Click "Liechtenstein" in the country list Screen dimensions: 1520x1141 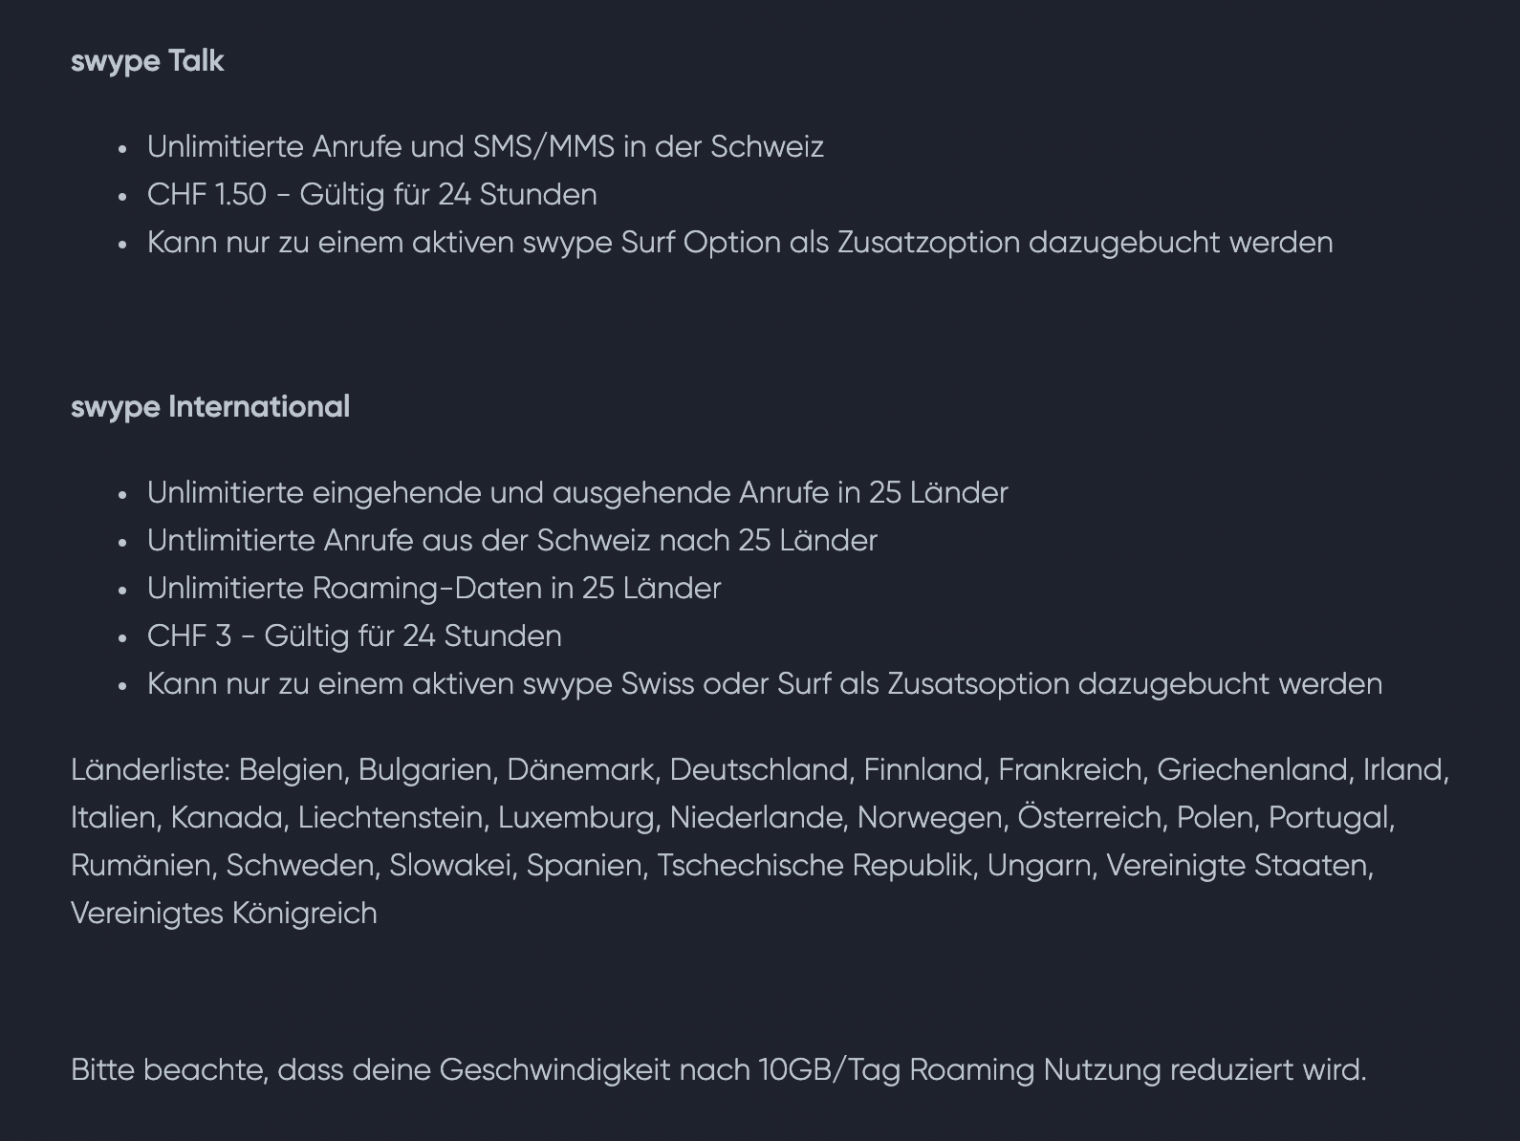pyautogui.click(x=390, y=818)
